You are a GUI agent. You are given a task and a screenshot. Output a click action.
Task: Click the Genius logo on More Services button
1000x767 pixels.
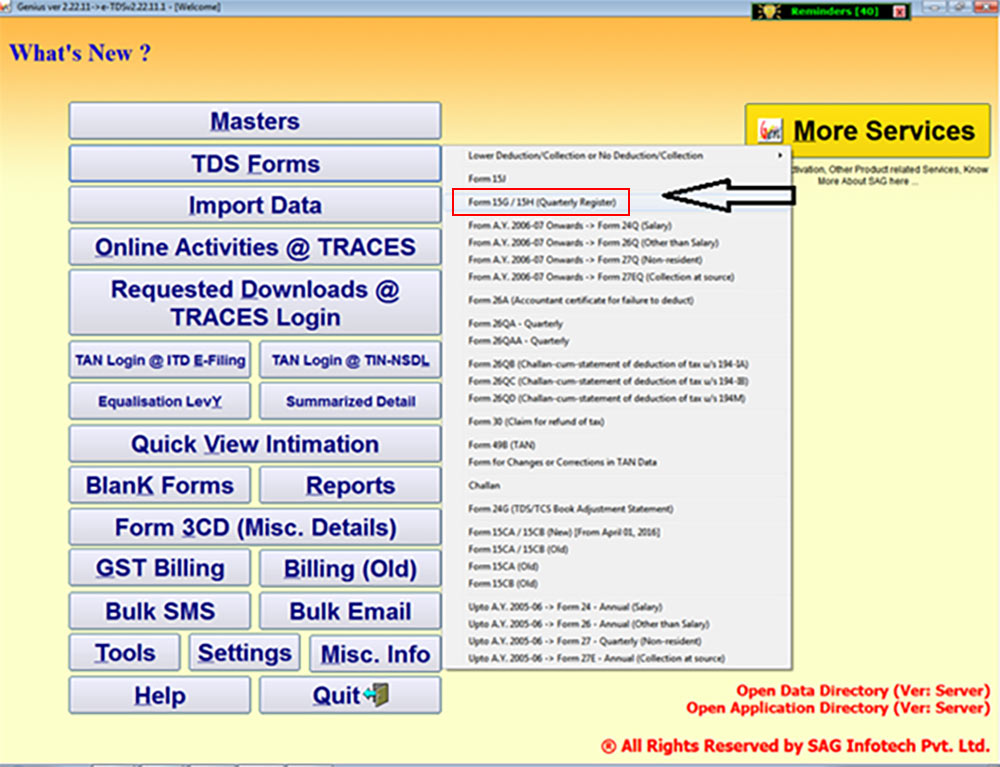770,130
